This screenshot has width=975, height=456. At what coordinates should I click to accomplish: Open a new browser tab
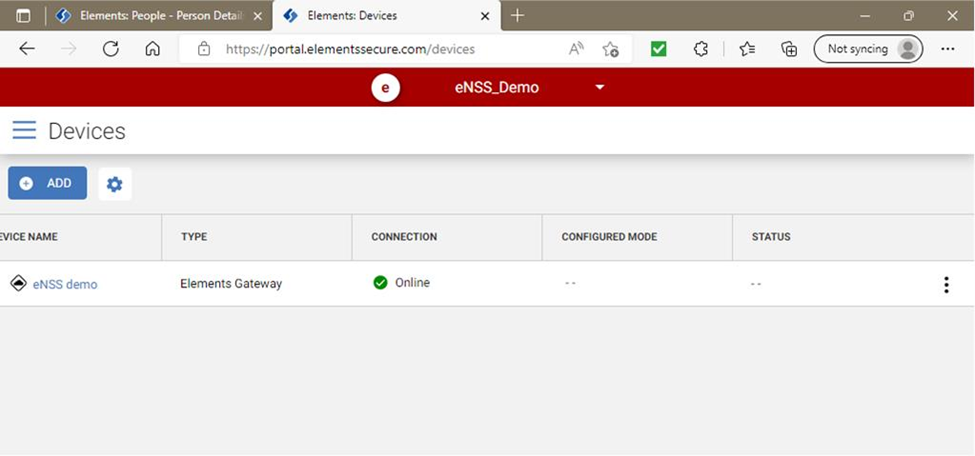point(517,16)
